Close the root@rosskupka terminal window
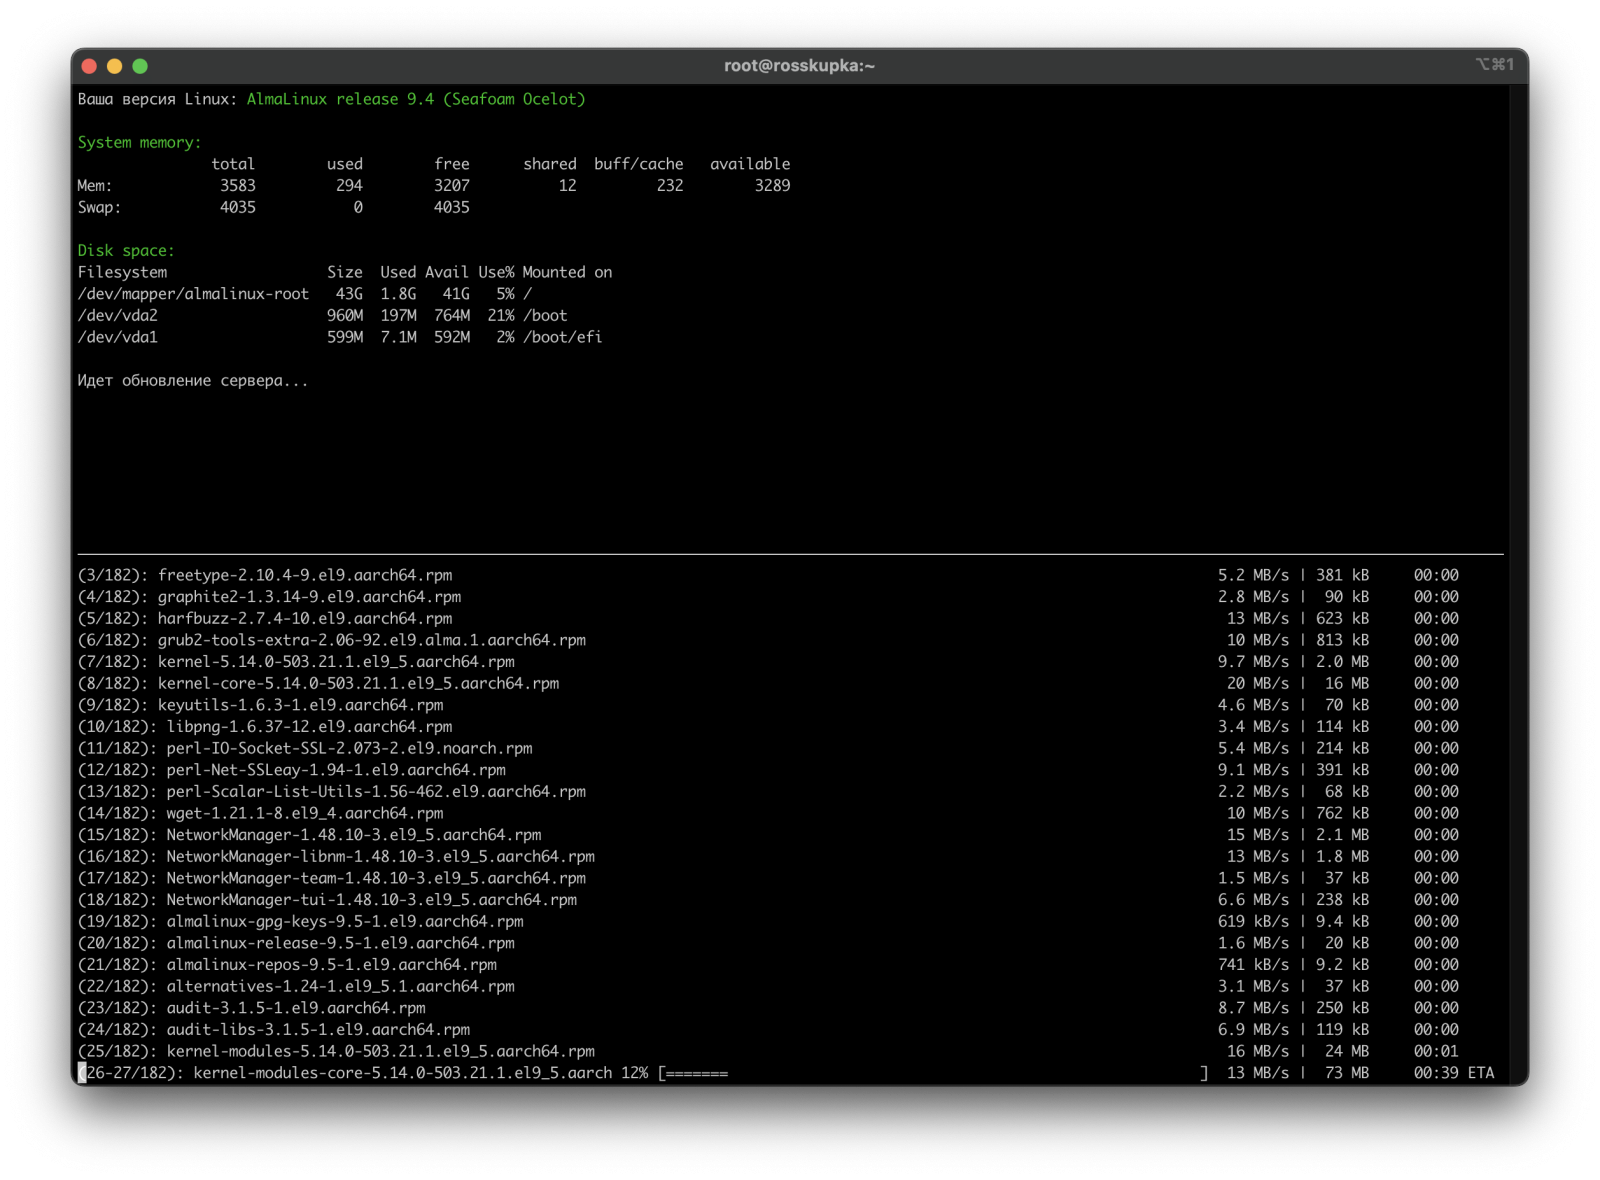 coord(89,66)
